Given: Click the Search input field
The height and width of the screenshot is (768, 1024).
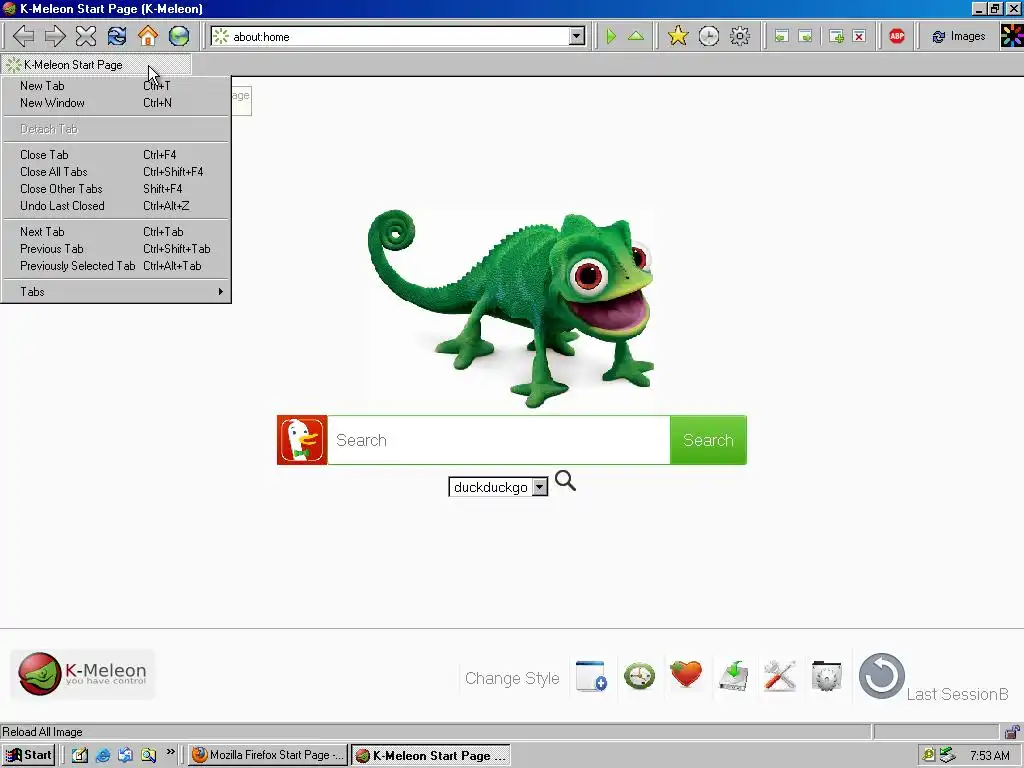Looking at the screenshot, I should (x=499, y=440).
